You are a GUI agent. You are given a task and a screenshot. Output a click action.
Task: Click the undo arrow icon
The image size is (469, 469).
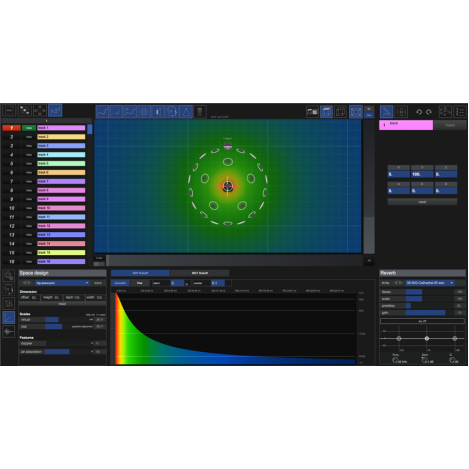(x=419, y=112)
